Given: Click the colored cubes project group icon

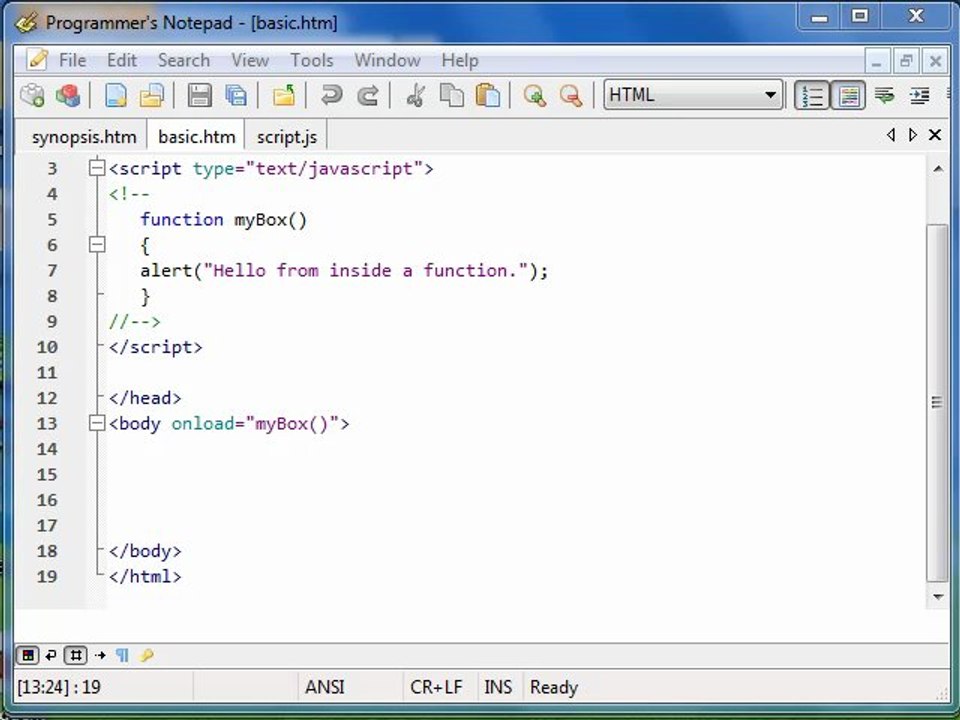Looking at the screenshot, I should (68, 96).
